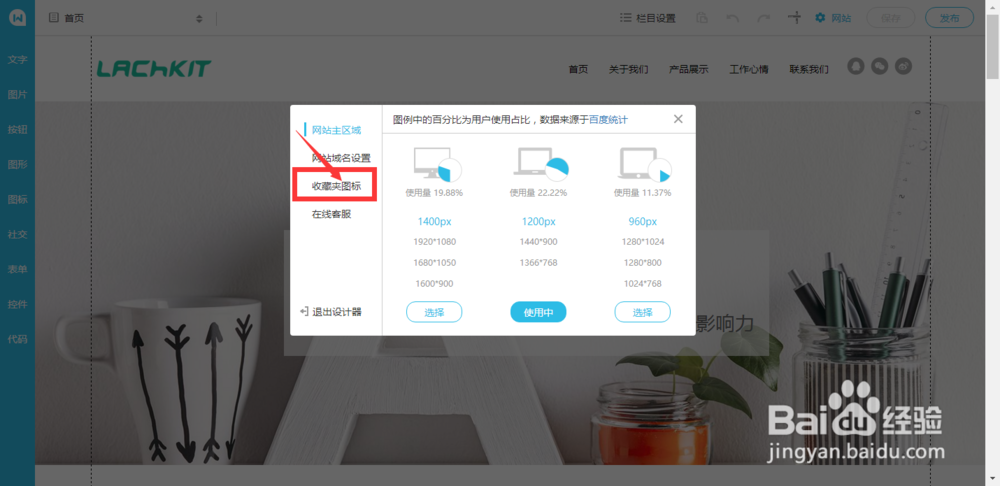
Task: Select 图片 in the left sidebar
Action: [x=17, y=94]
